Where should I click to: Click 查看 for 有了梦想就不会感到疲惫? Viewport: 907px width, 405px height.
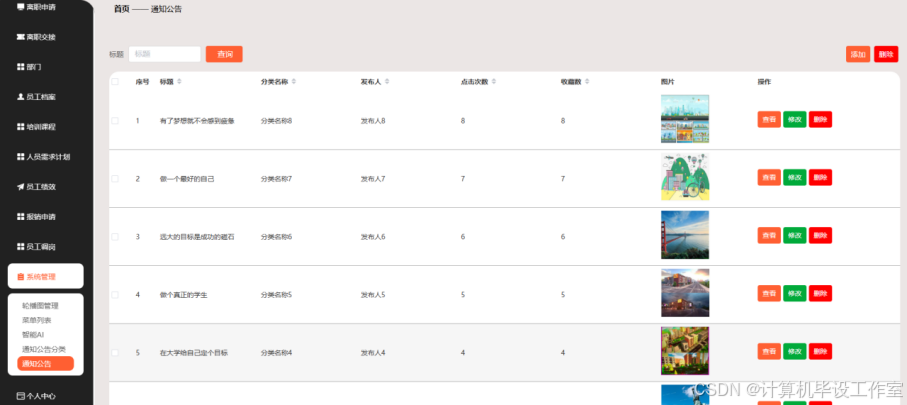tap(769, 120)
